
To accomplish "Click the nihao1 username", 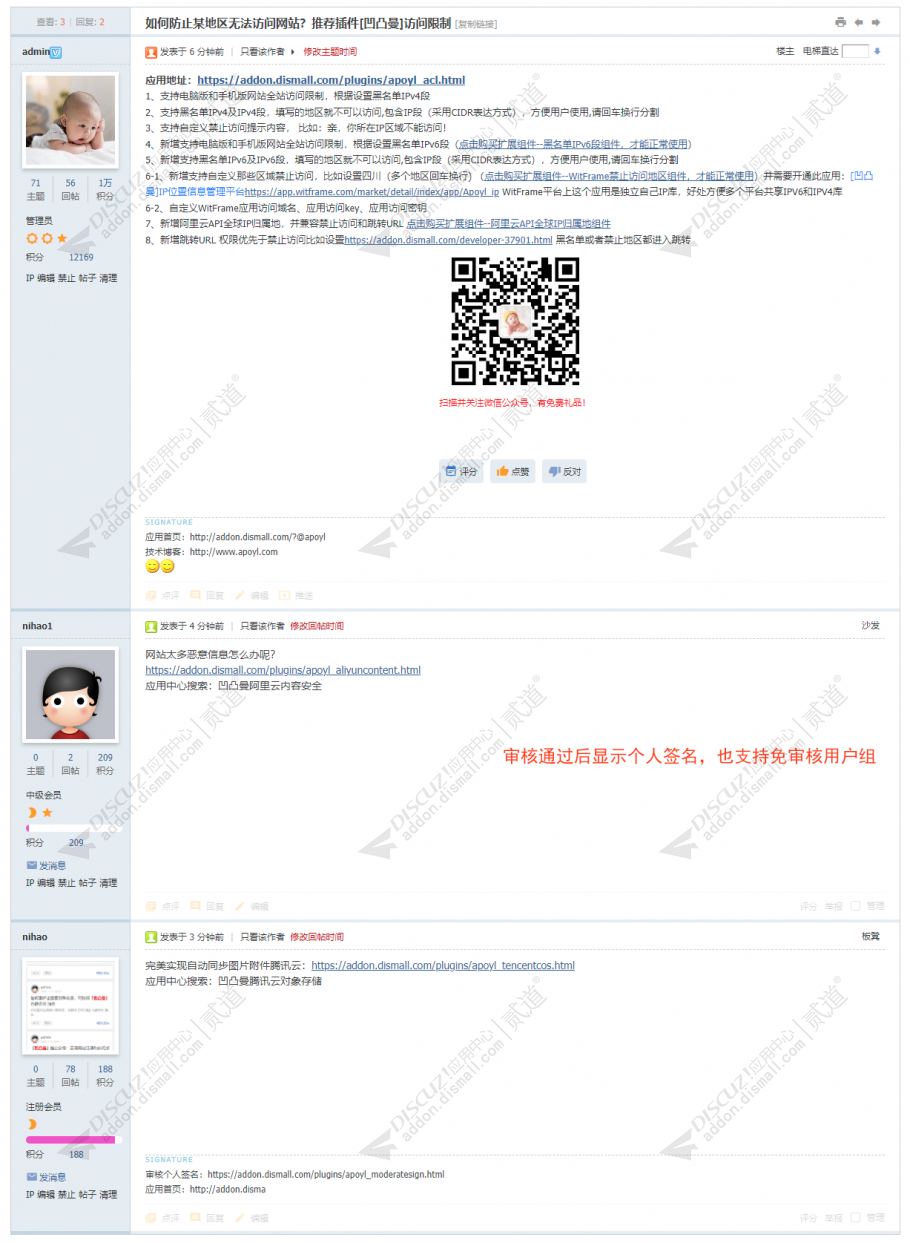I will pos(37,626).
